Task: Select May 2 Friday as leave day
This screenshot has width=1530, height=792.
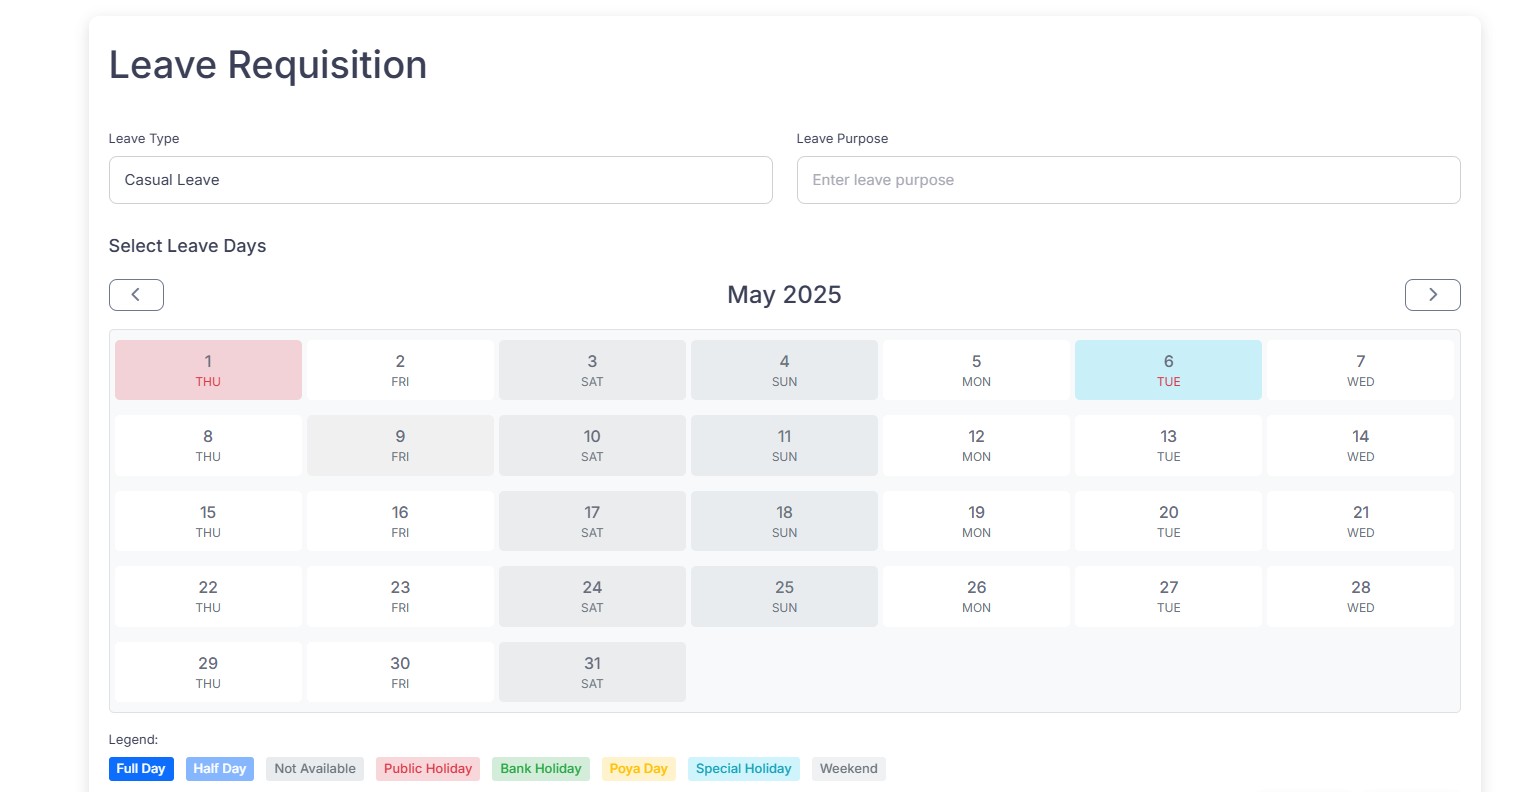Action: tap(400, 370)
